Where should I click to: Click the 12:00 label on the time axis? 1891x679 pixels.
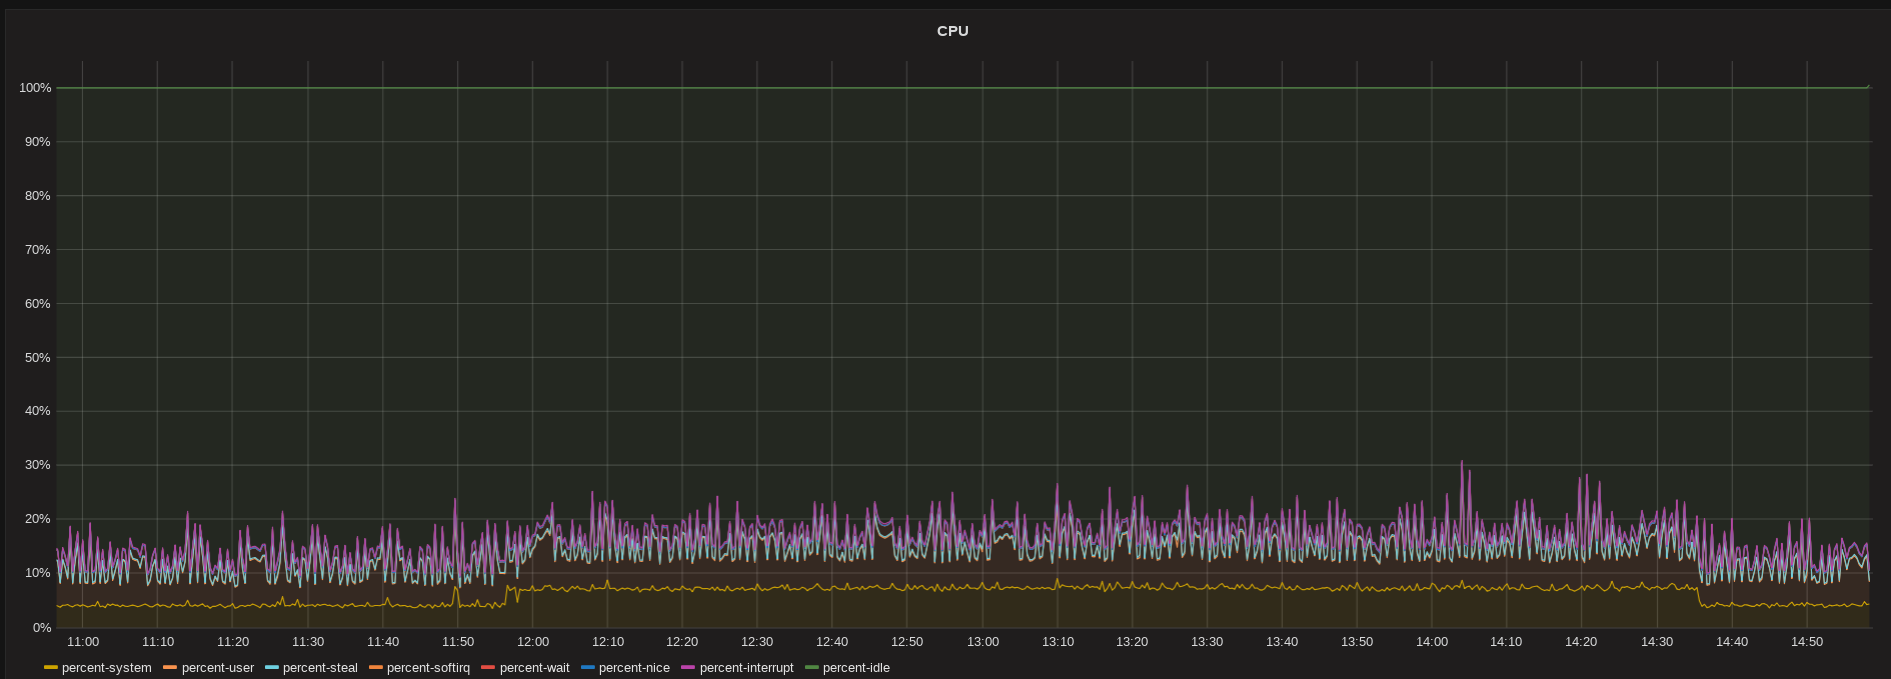pos(533,642)
